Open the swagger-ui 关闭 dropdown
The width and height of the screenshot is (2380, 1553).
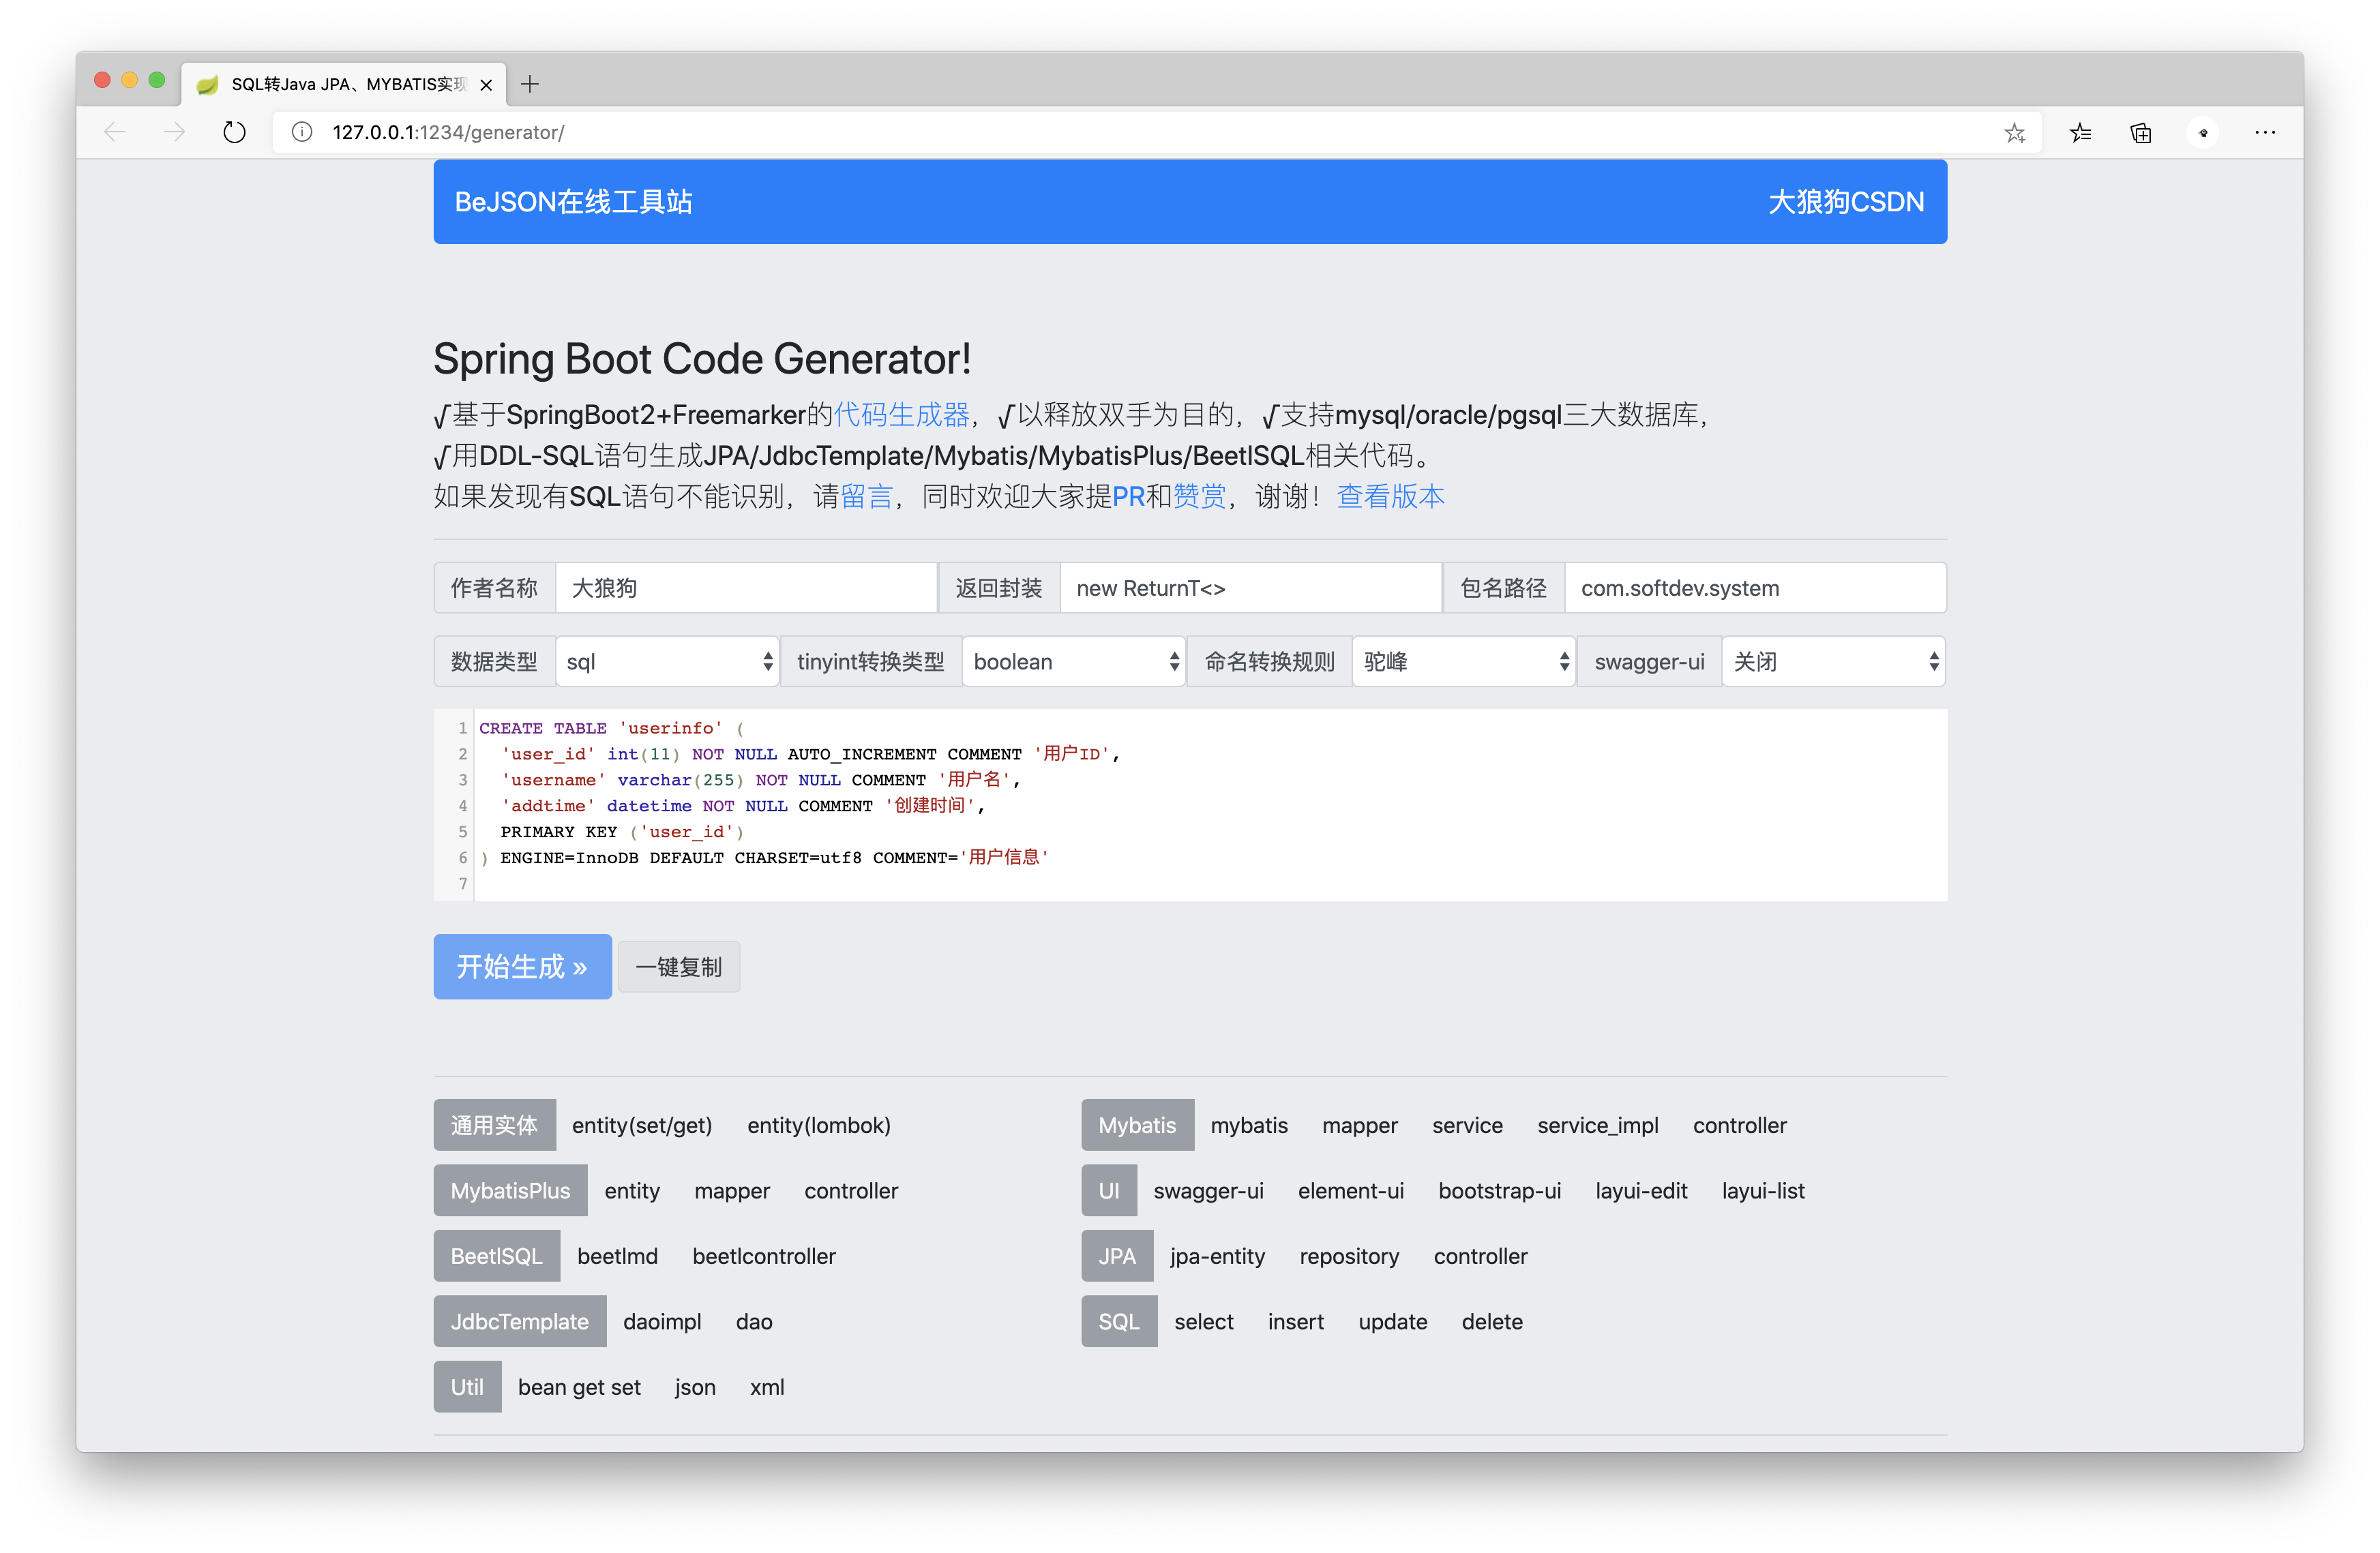tap(1833, 661)
